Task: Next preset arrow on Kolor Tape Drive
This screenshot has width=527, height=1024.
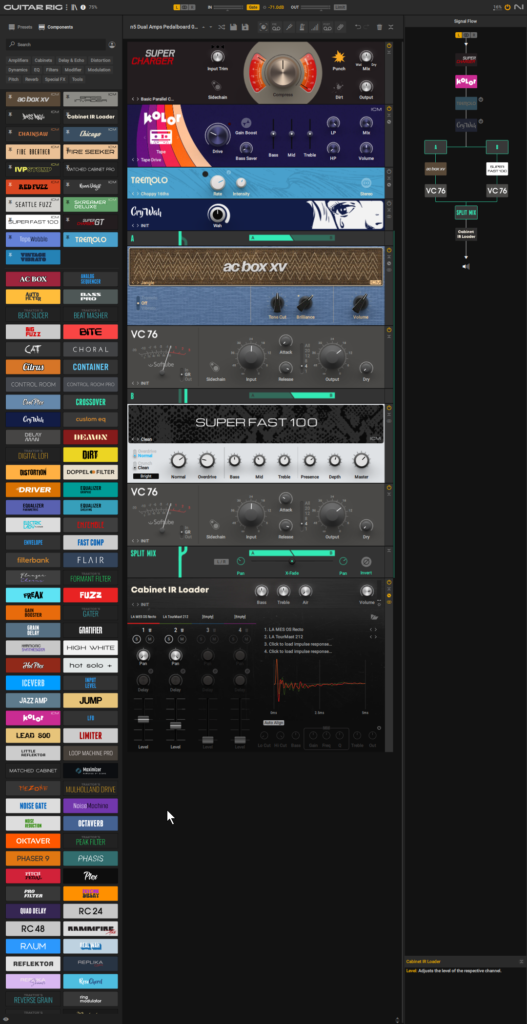Action: click(138, 159)
